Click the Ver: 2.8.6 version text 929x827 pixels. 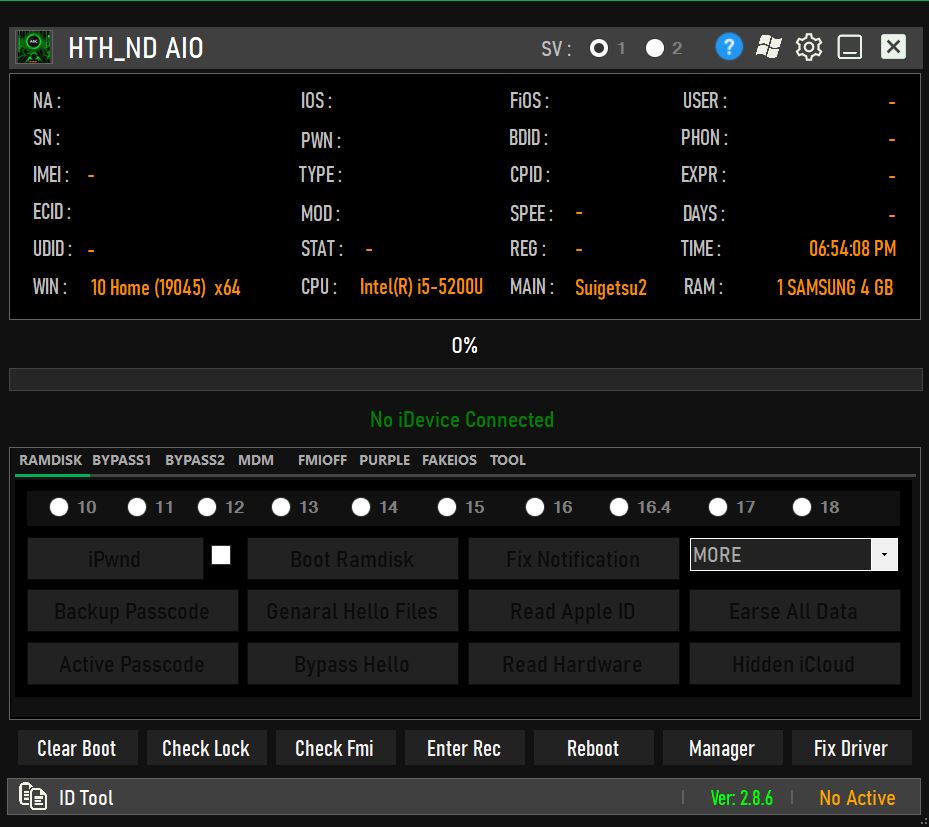[x=741, y=797]
